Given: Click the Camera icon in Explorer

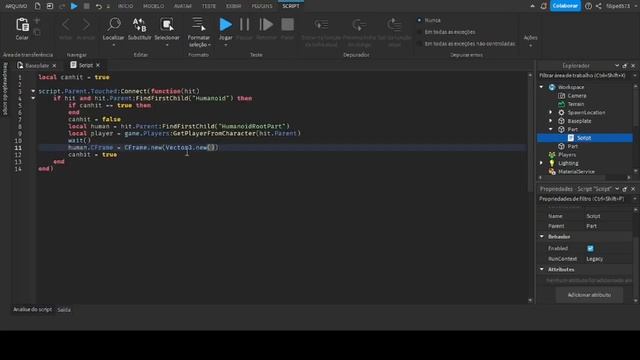Looking at the screenshot, I should 562,96.
